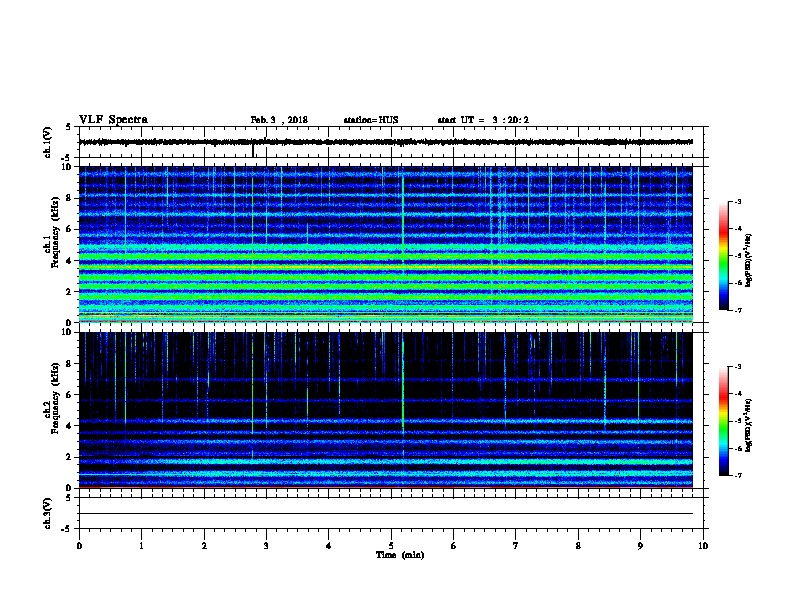The height and width of the screenshot is (612, 792).
Task: Click the "VLF Spectra" plot title
Action: coord(113,120)
